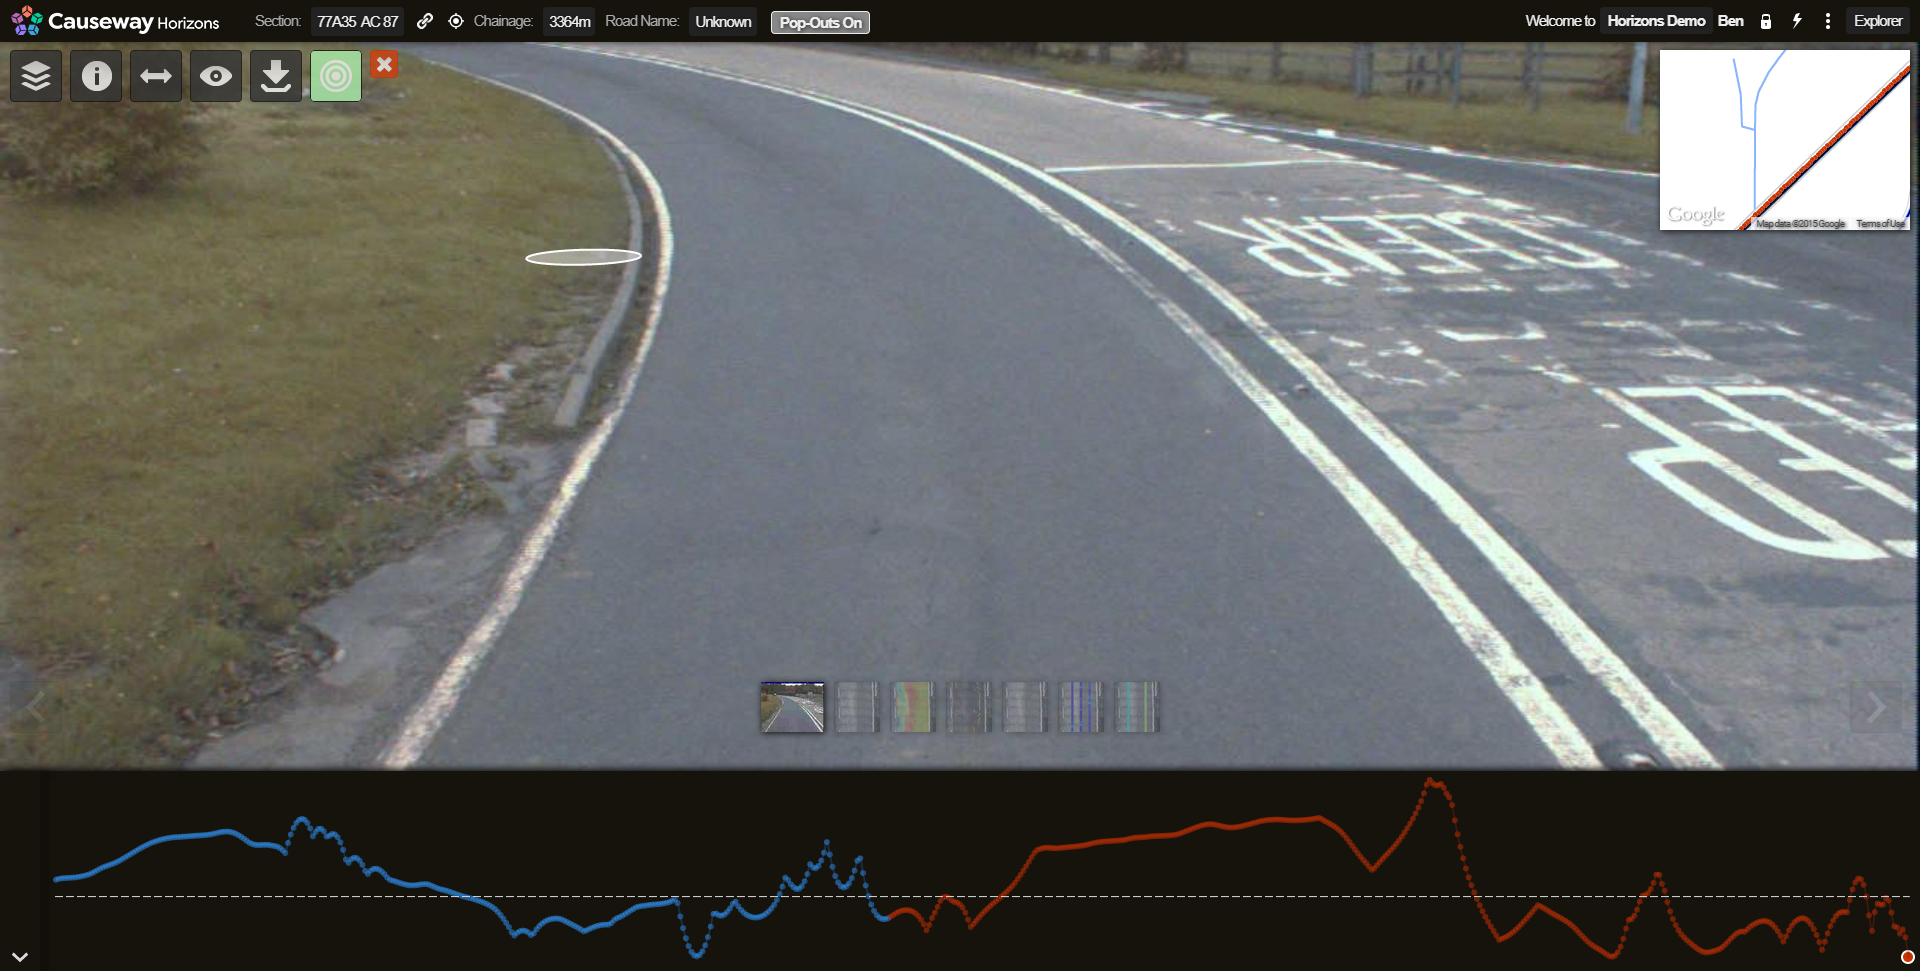Screen dimensions: 1920x971
Task: Go to next image with right chevron
Action: (x=1876, y=708)
